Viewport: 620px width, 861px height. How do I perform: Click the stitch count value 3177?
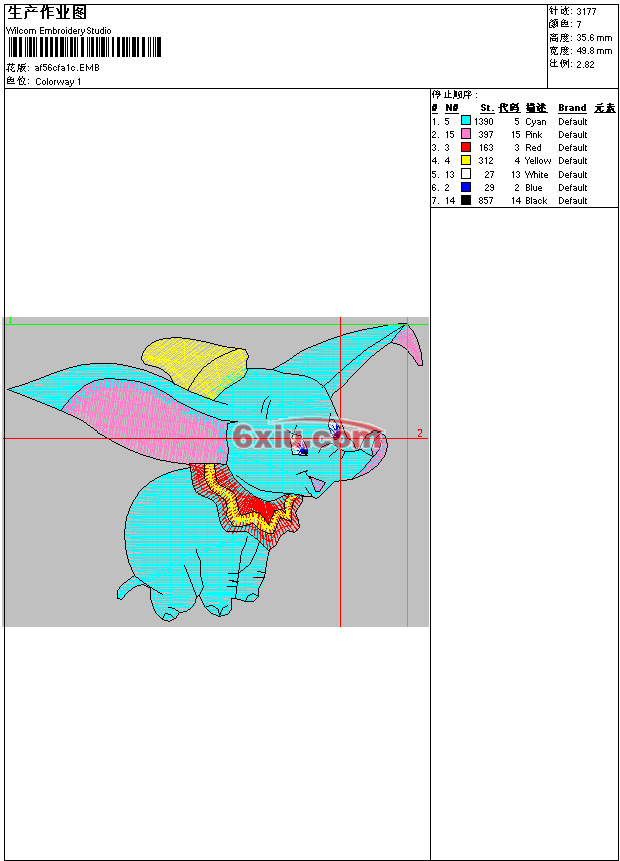click(x=586, y=11)
